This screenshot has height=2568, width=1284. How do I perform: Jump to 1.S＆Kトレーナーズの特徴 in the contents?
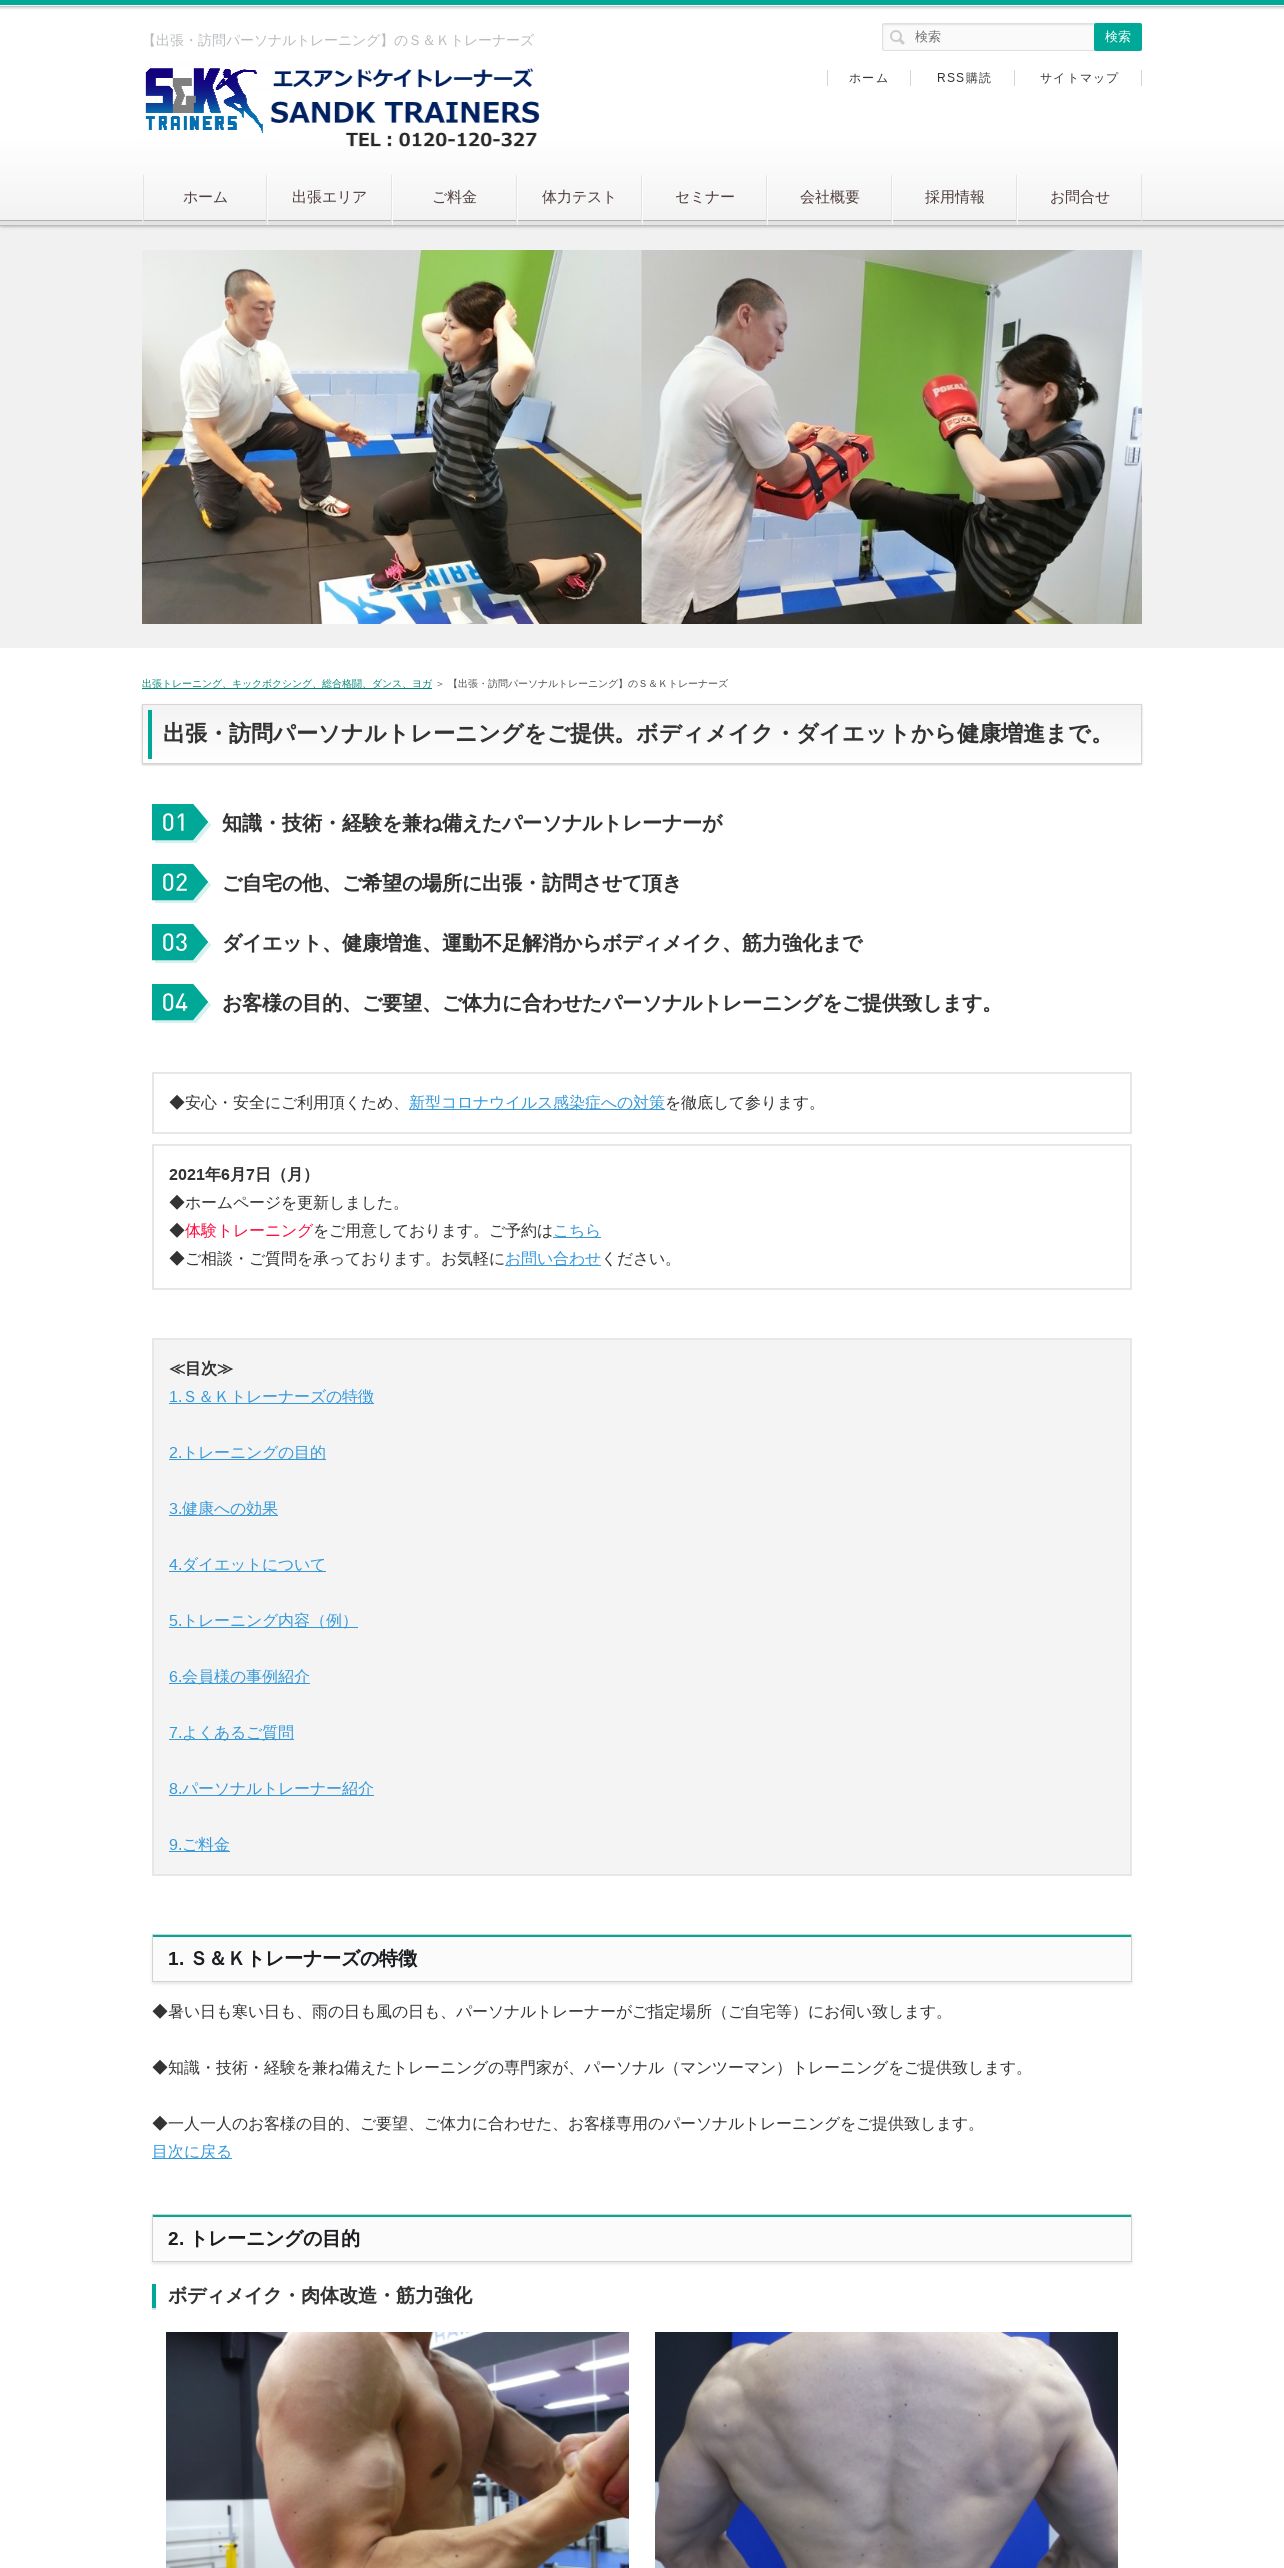click(x=271, y=1396)
